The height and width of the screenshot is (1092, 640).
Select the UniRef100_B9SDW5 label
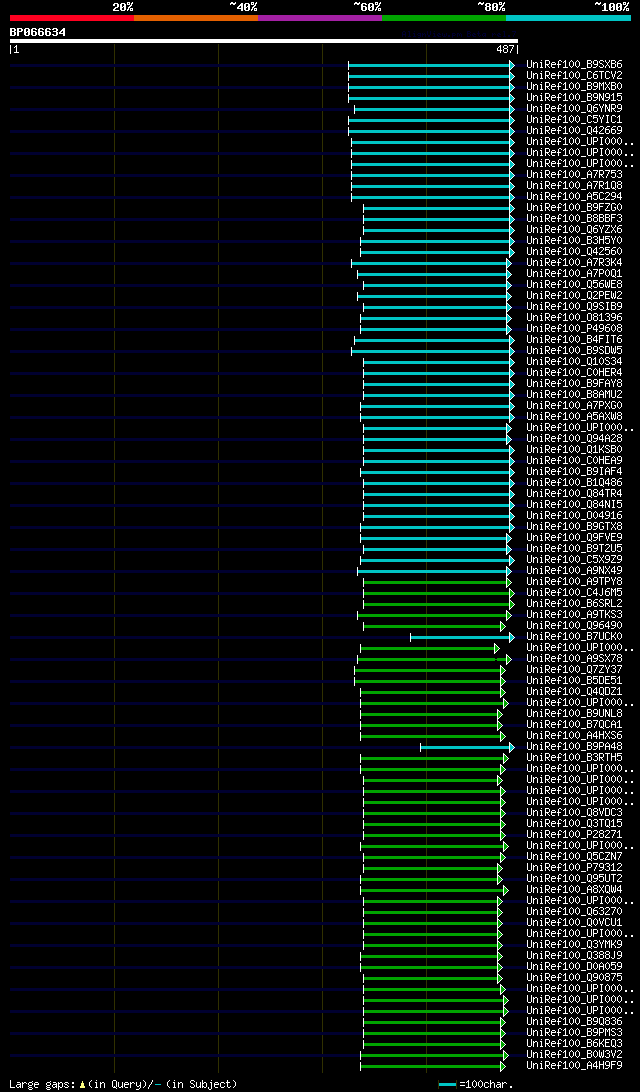point(575,350)
